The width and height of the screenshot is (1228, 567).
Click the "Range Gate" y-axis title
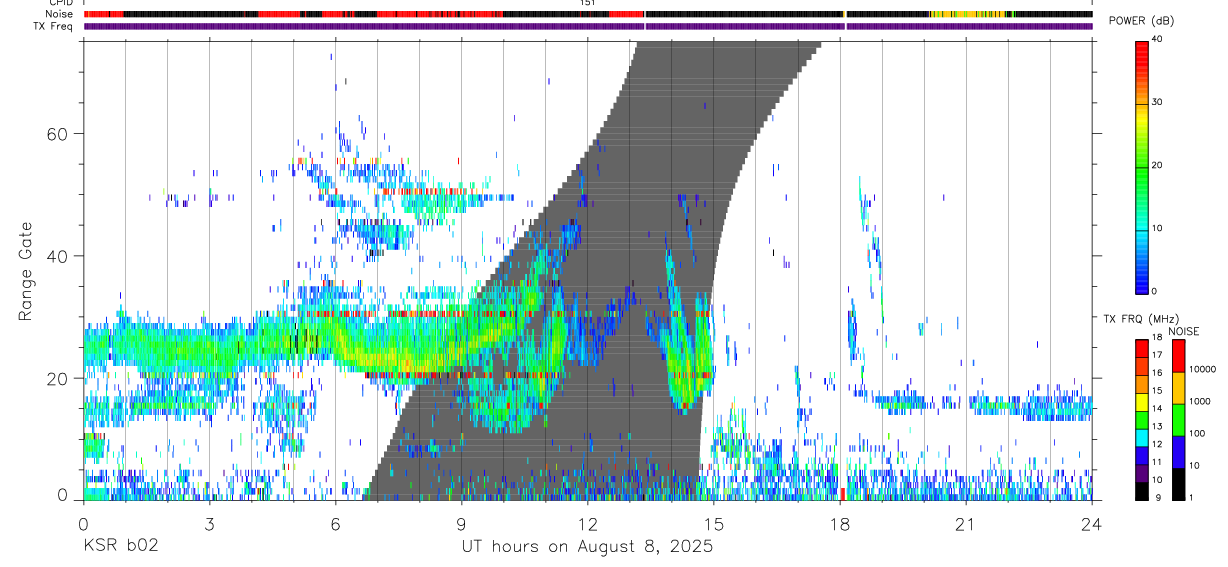pyautogui.click(x=26, y=271)
